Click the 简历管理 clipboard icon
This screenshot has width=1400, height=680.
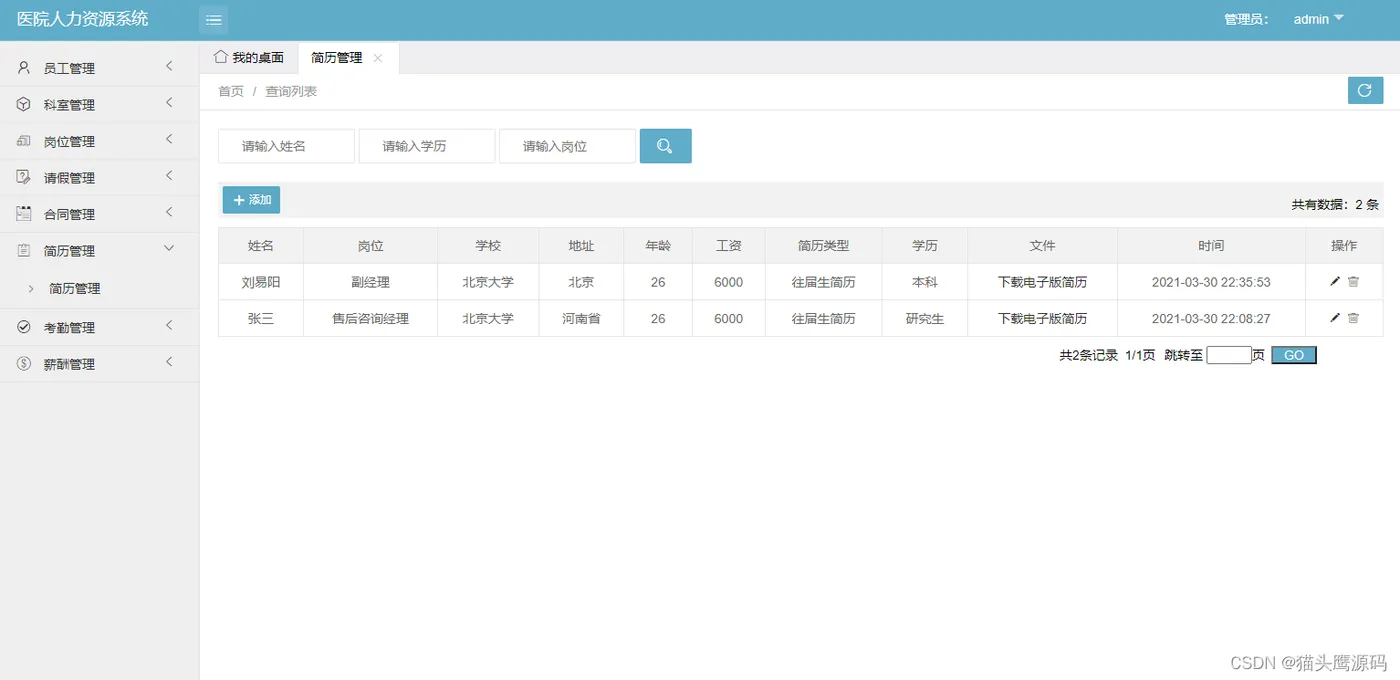tap(24, 251)
